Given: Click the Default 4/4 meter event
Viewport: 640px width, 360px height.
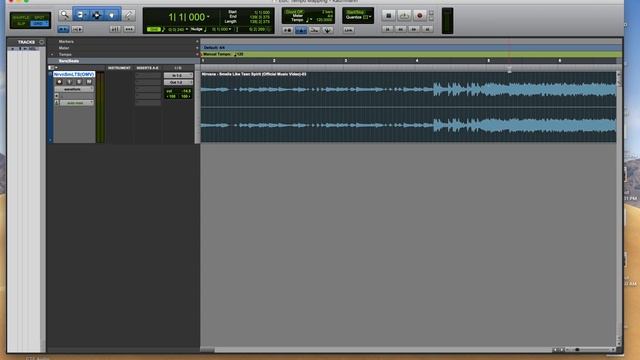Looking at the screenshot, I should 214,48.
